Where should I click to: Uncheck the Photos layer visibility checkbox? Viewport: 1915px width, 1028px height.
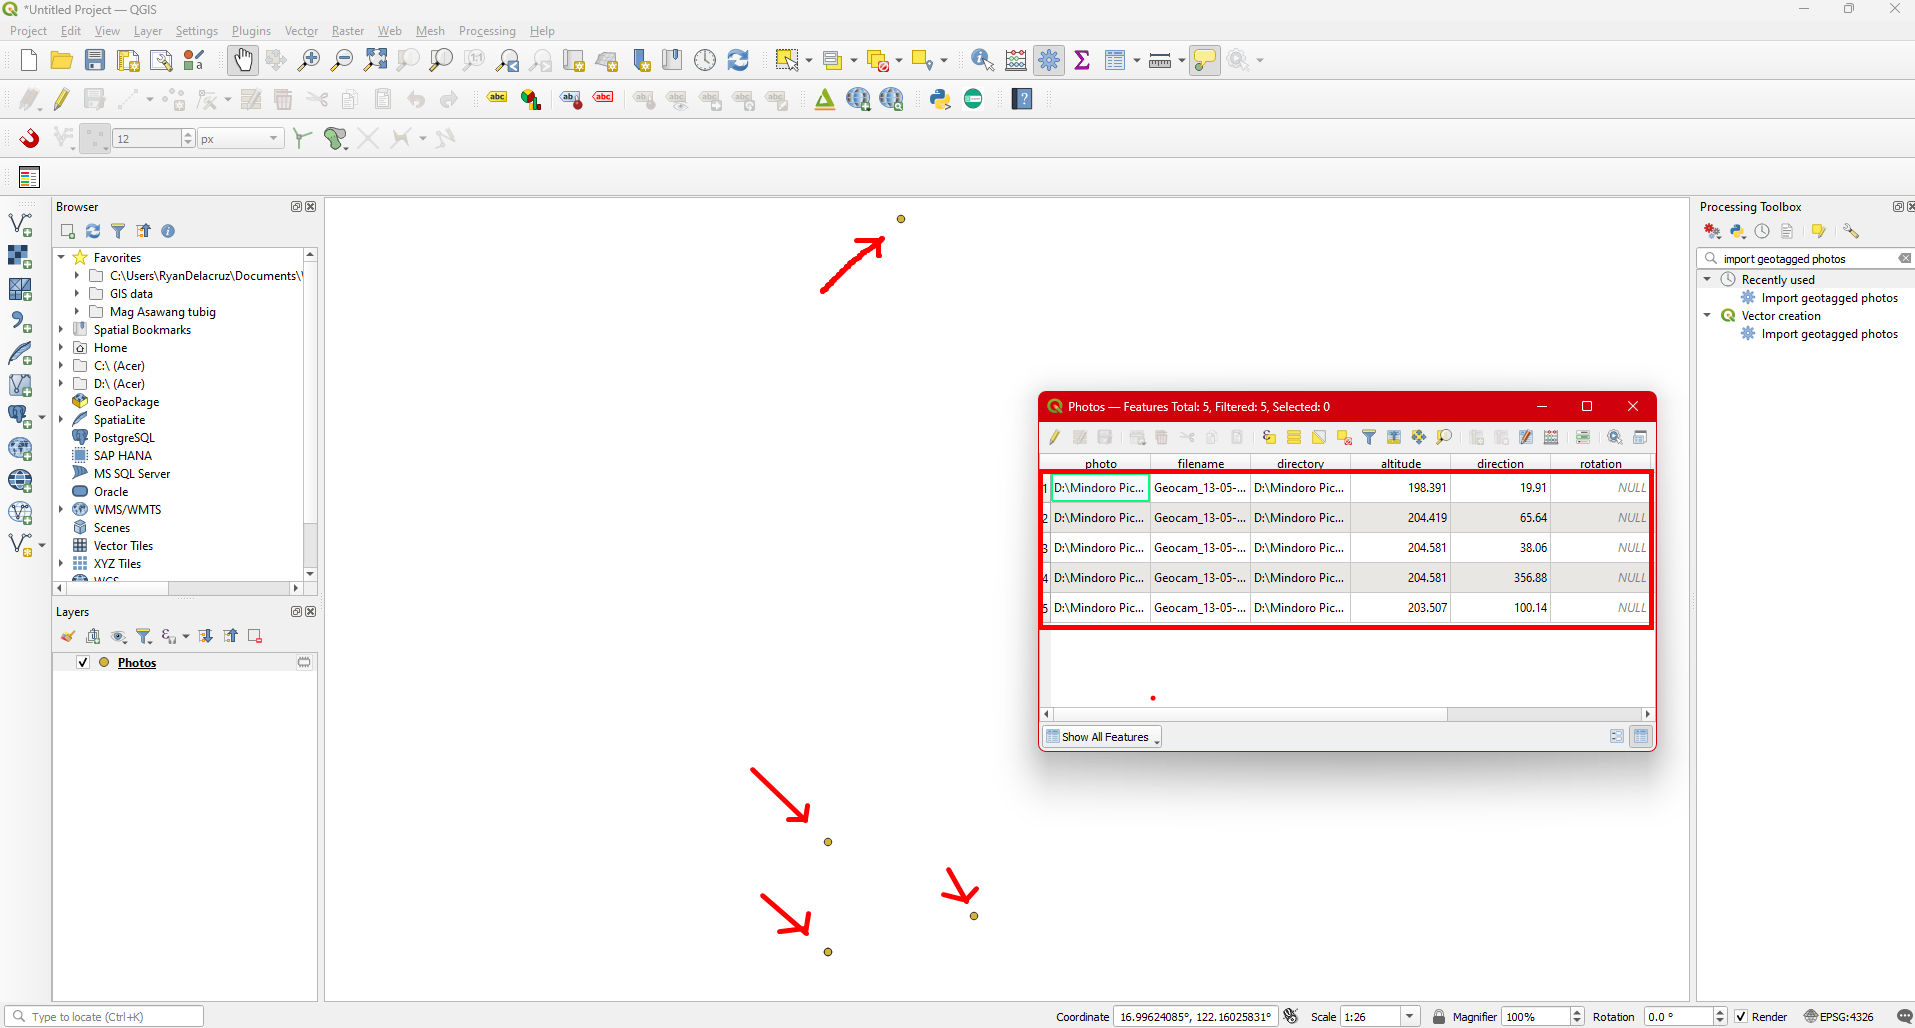83,663
